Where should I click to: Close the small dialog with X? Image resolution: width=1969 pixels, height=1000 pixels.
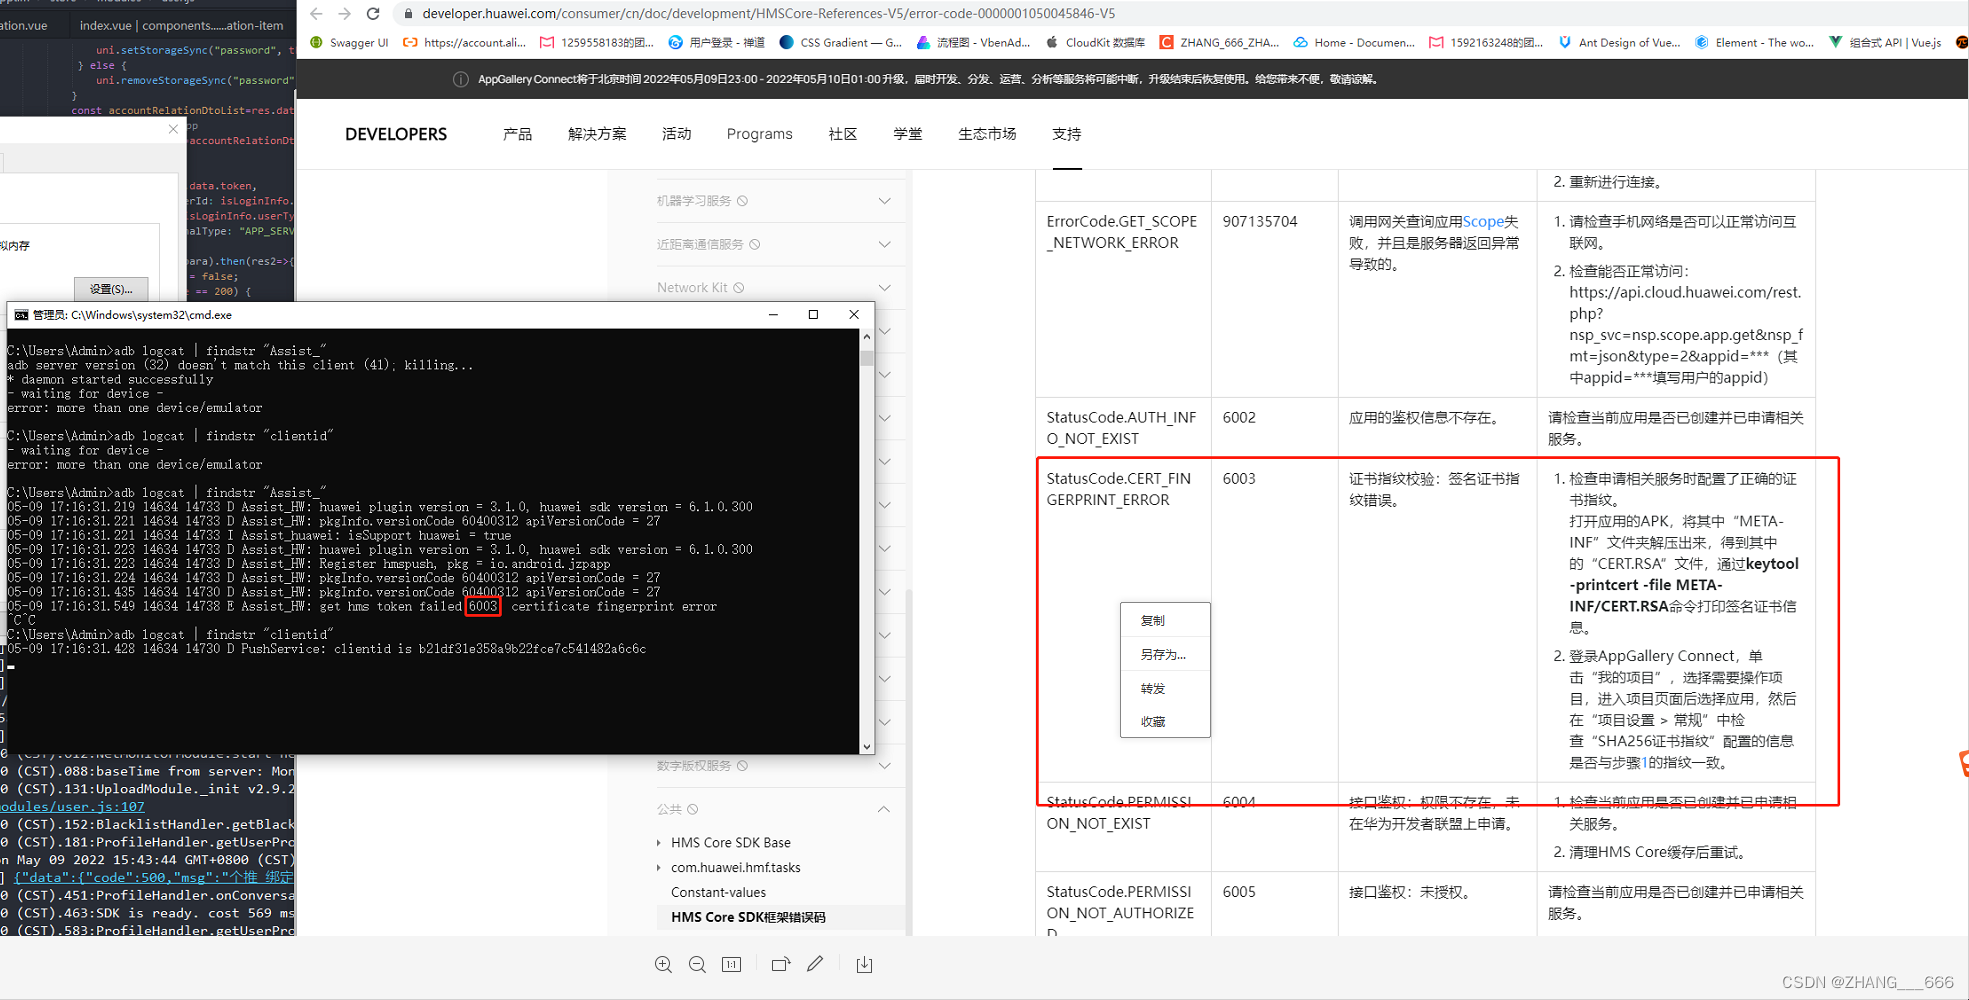(173, 129)
